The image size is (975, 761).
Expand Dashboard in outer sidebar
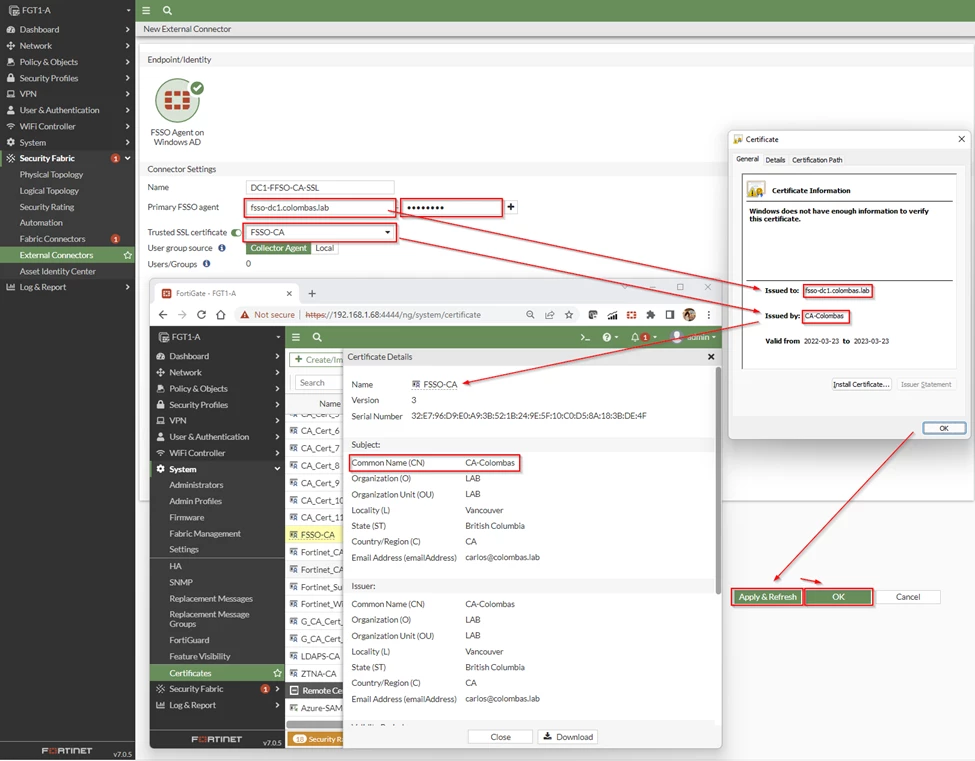(67, 29)
